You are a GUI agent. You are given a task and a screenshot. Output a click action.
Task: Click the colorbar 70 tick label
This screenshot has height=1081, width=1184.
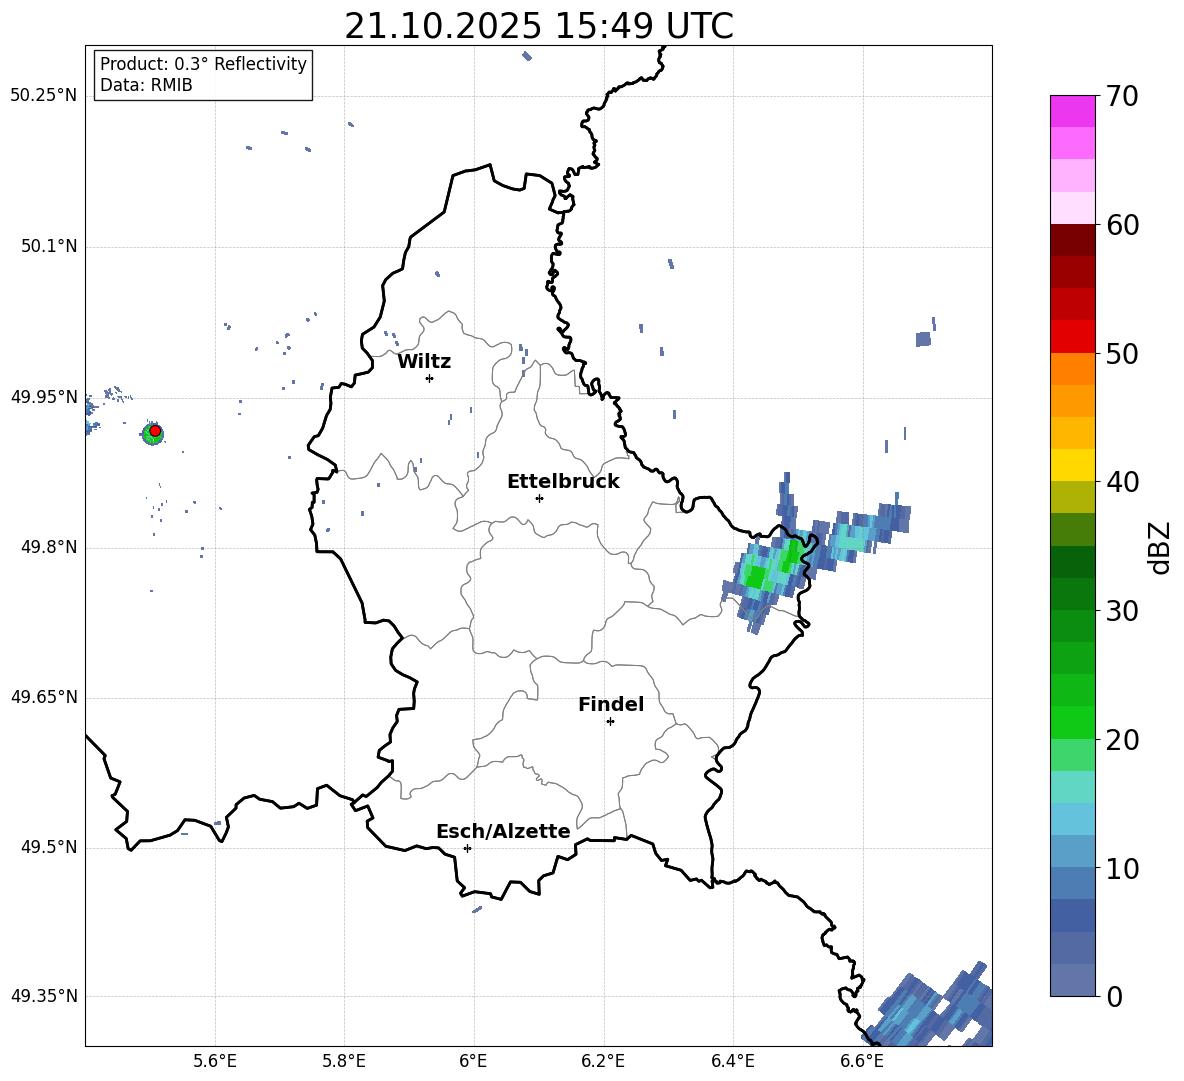tap(1122, 97)
